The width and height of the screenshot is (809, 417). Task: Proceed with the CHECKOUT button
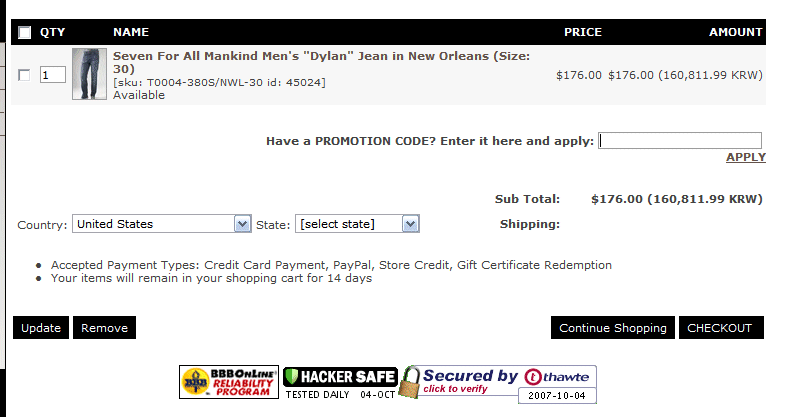click(x=721, y=328)
